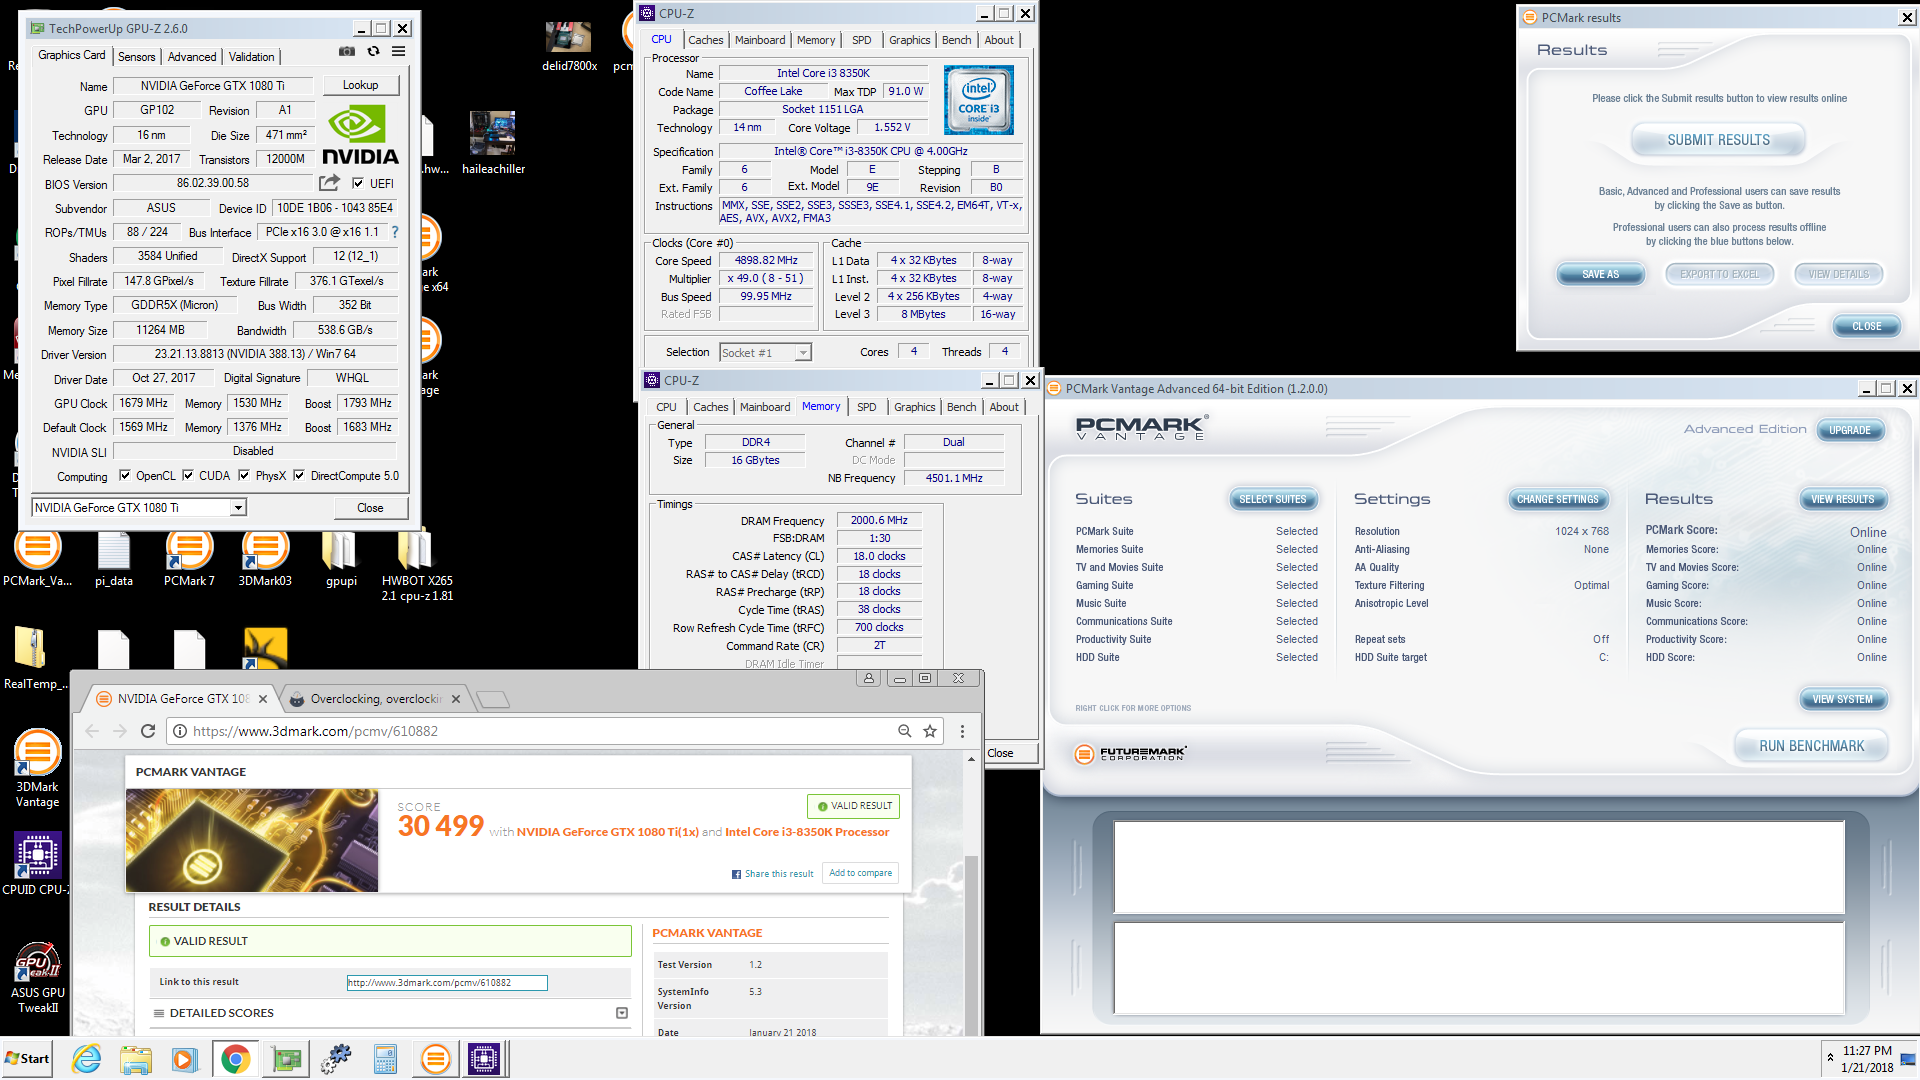Click the GPU-Z refresh icon
Image resolution: width=1920 pixels, height=1080 pixels.
[373, 52]
